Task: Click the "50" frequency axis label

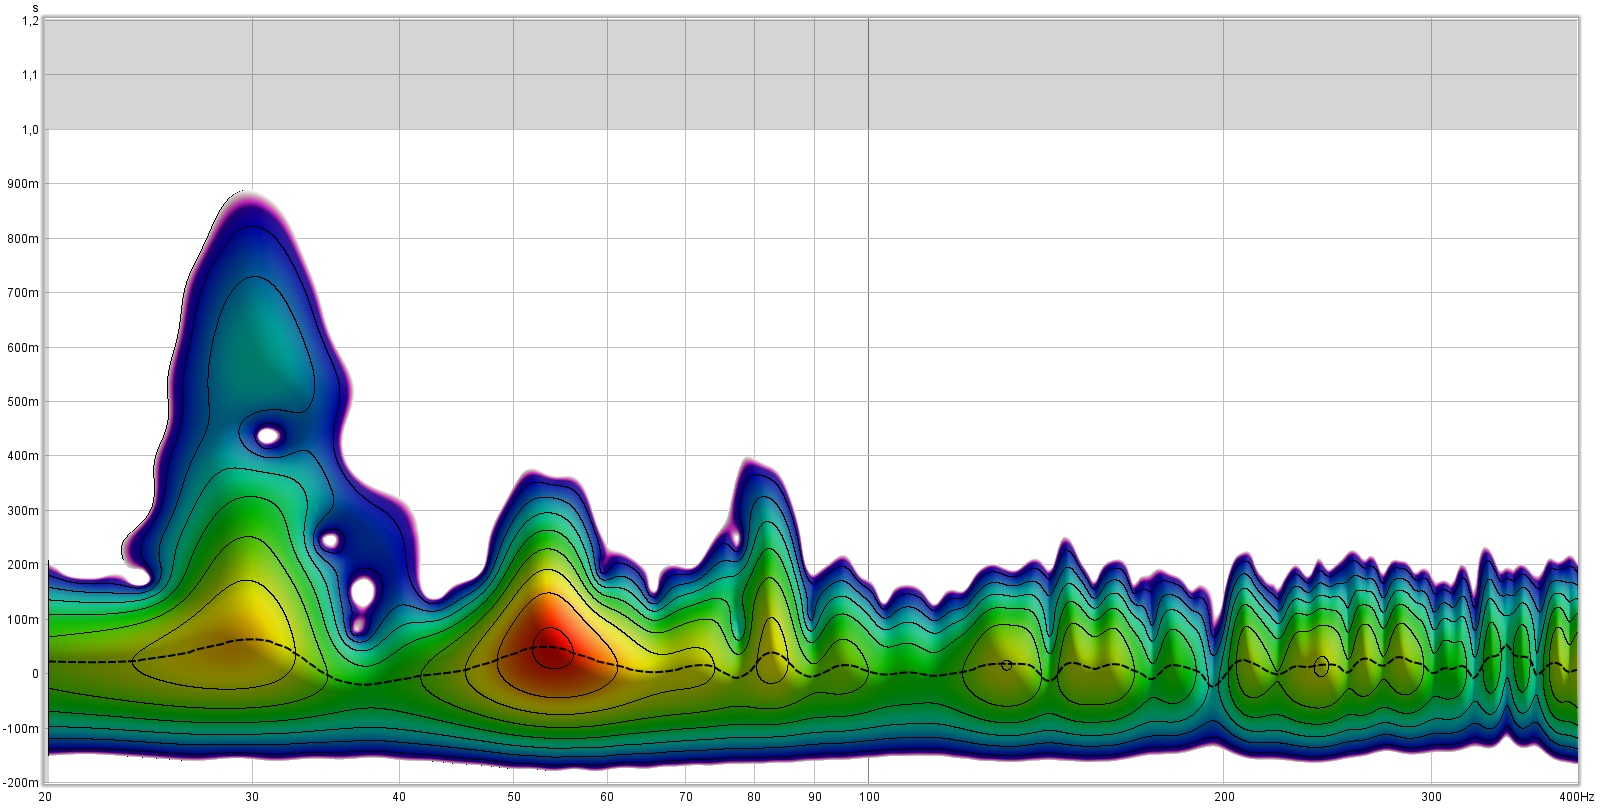Action: tap(513, 797)
